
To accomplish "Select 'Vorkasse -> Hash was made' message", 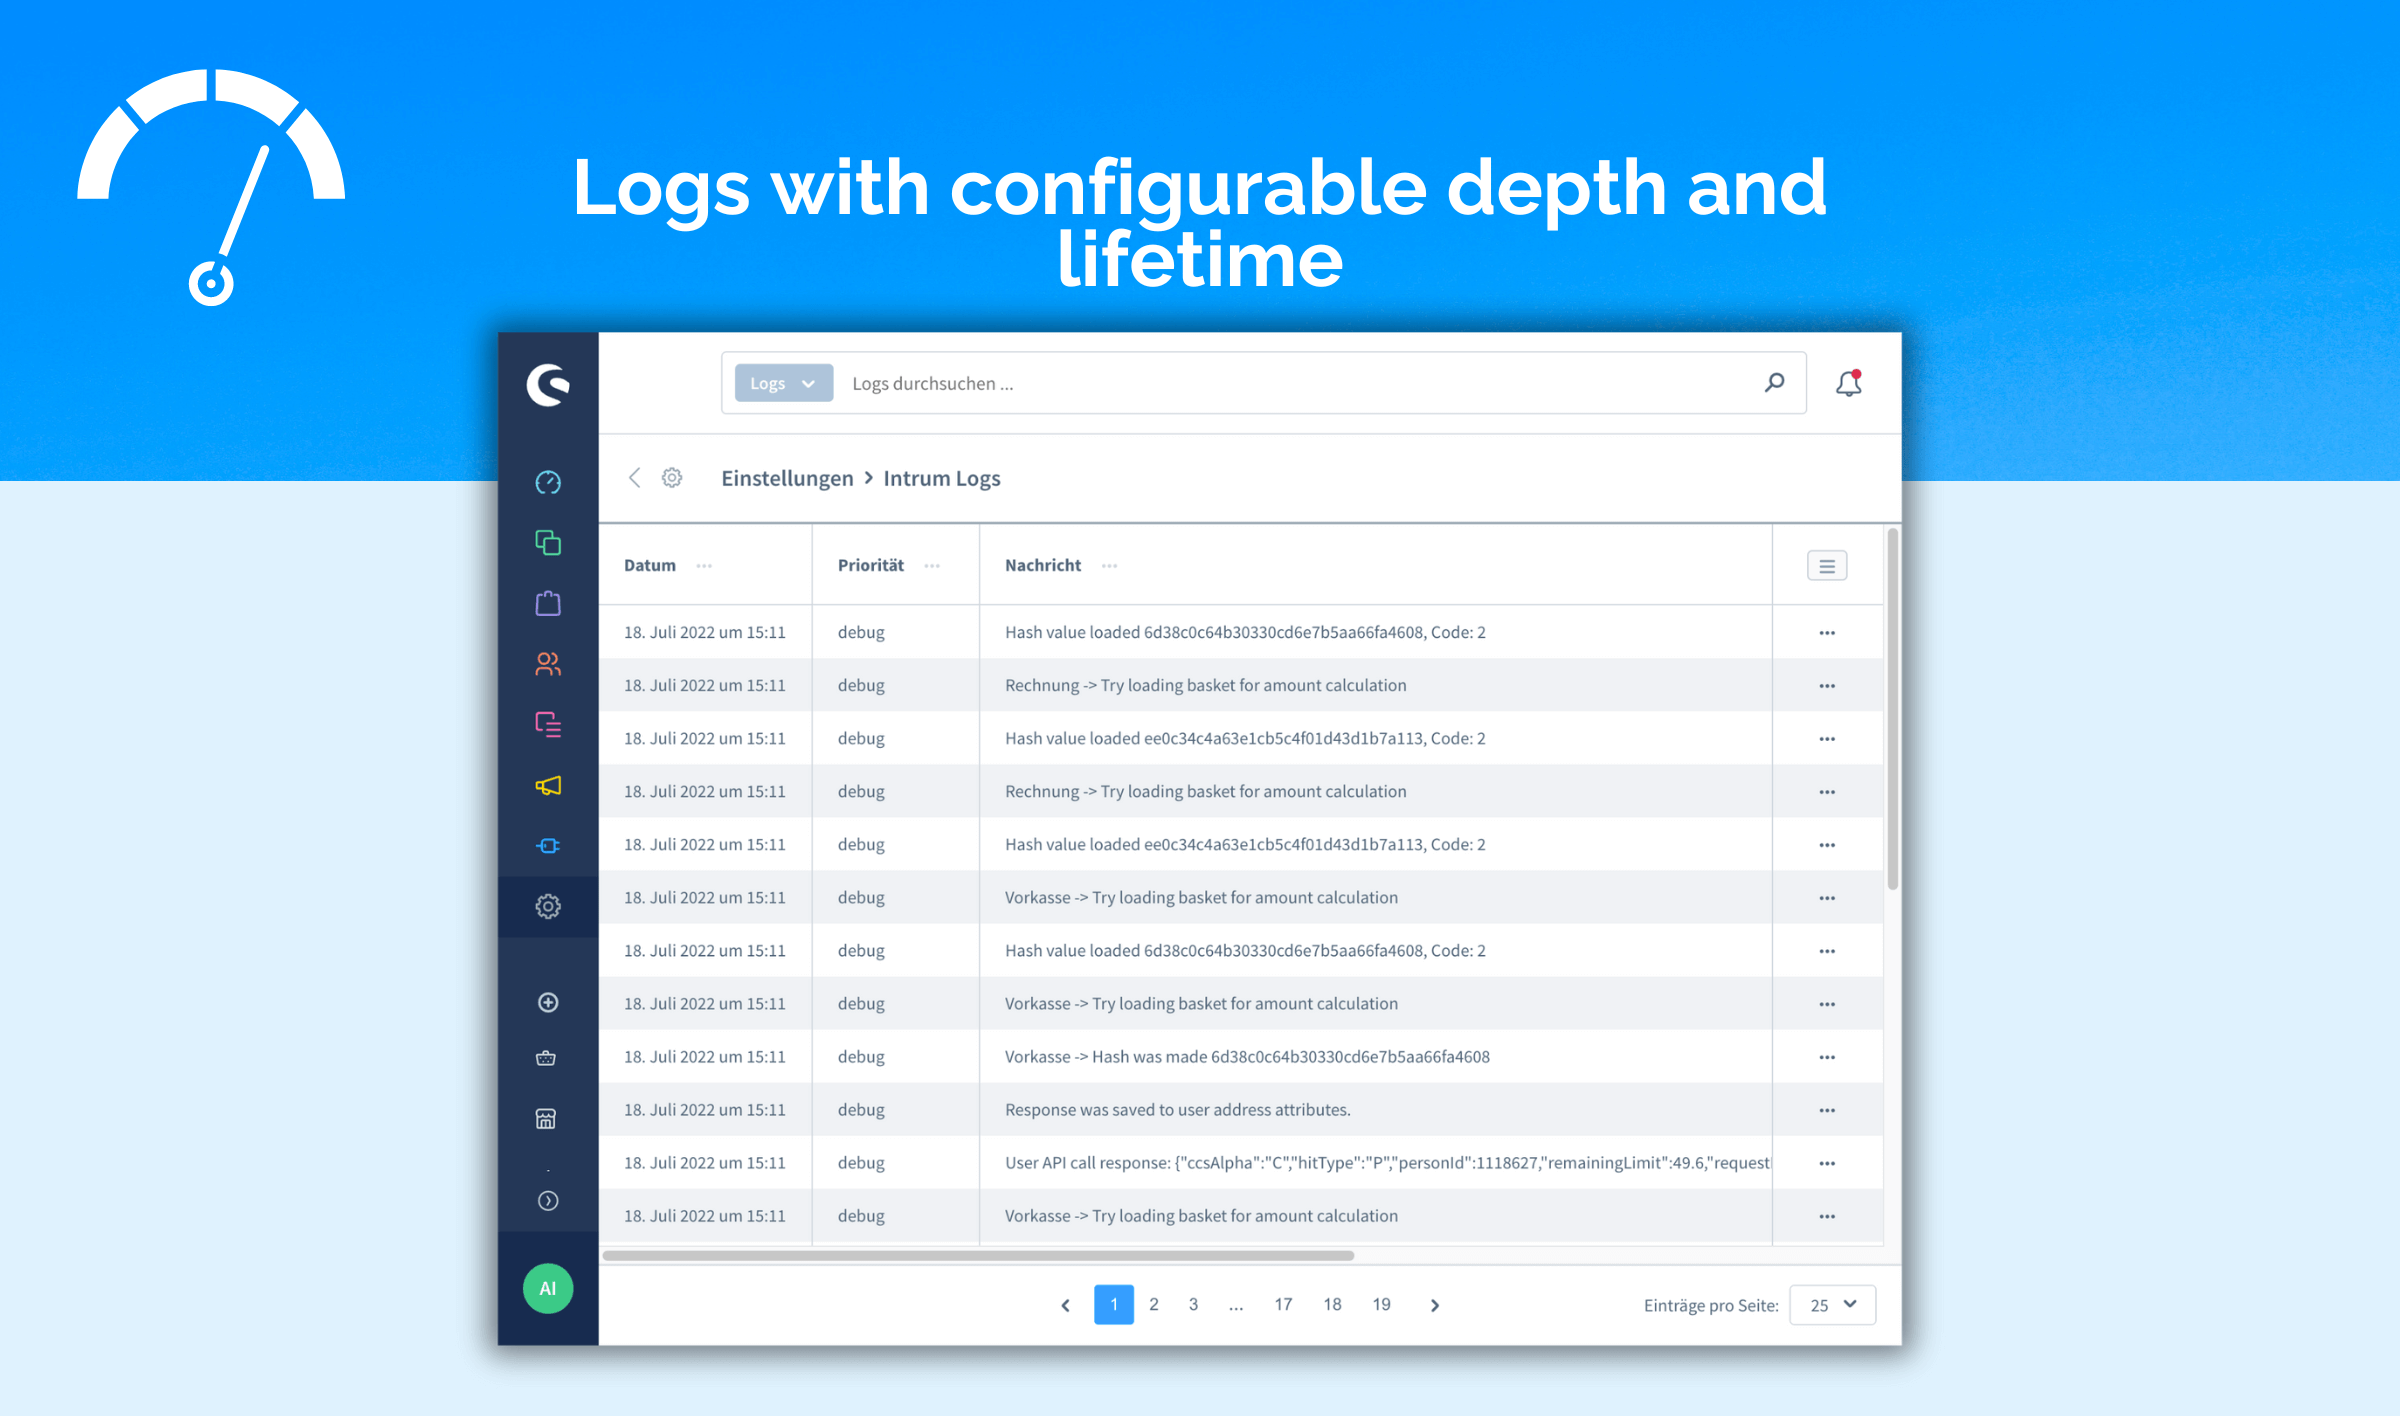I will pyautogui.click(x=1247, y=1056).
